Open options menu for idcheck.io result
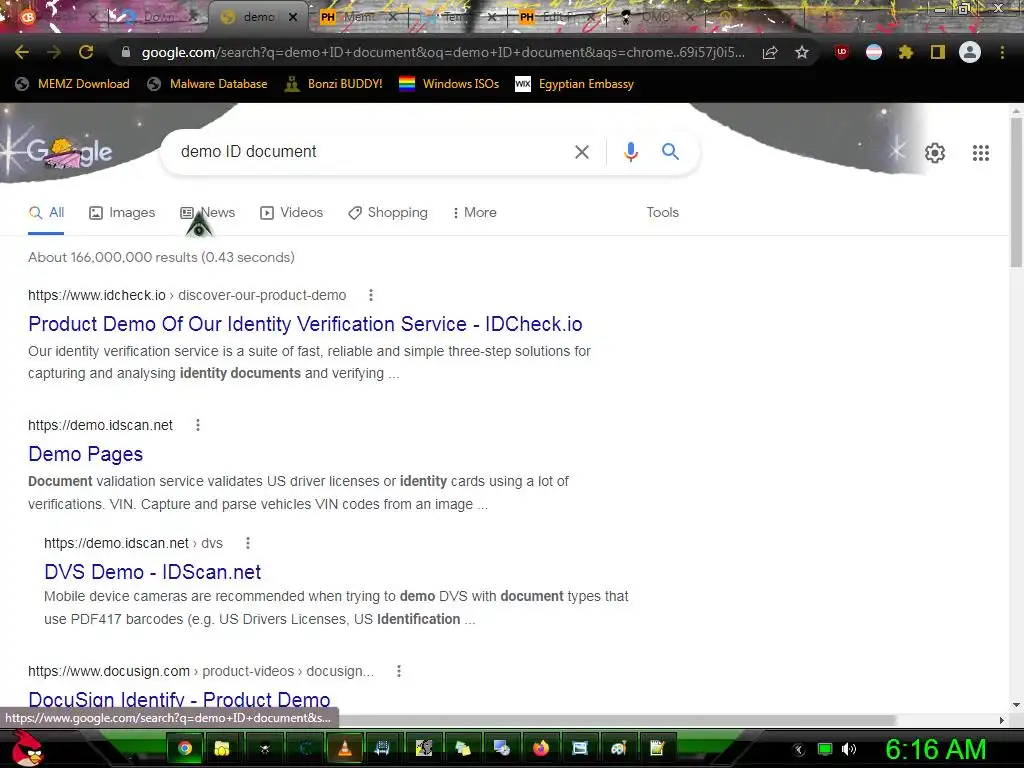 (371, 295)
